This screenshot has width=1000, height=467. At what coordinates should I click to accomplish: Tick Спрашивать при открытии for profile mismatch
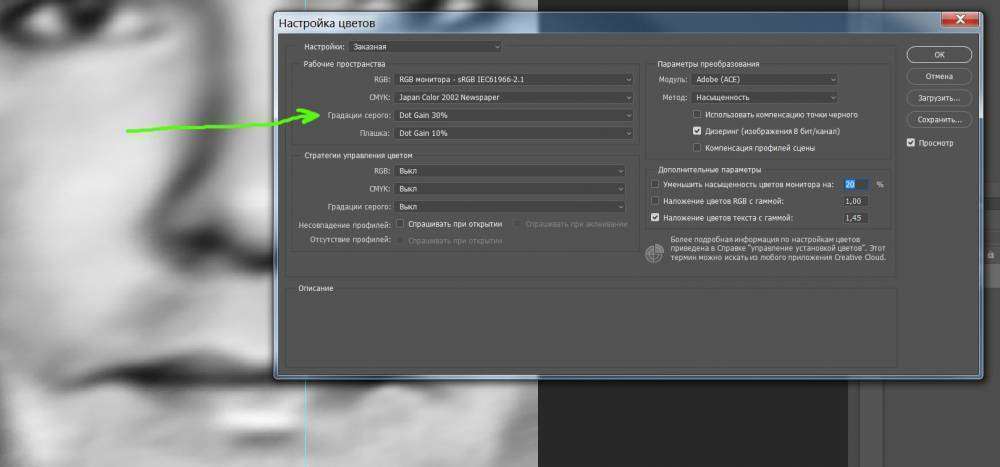coord(400,224)
